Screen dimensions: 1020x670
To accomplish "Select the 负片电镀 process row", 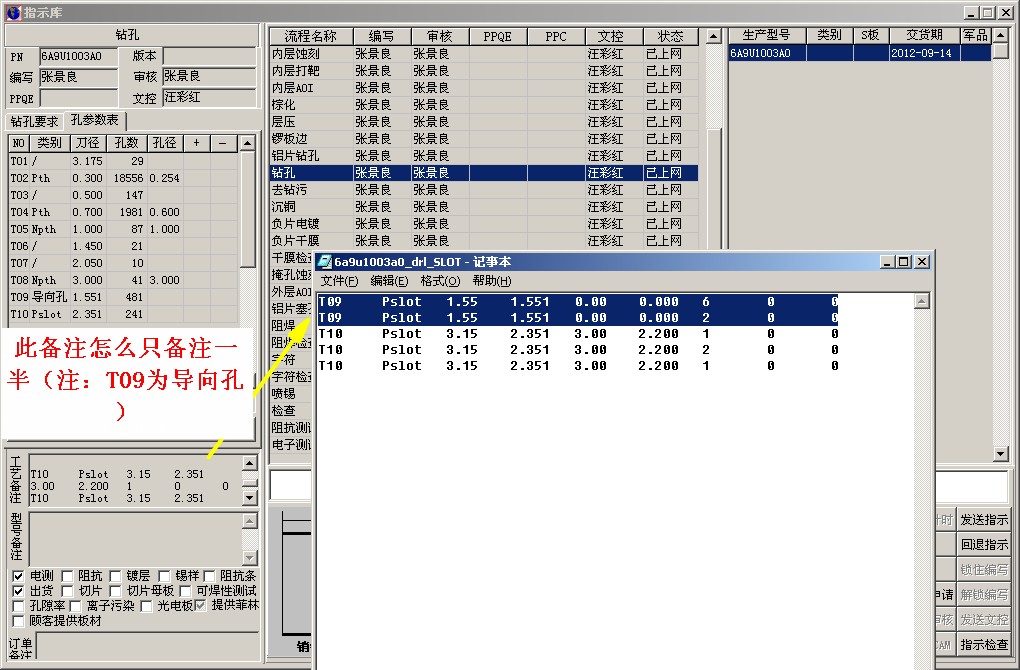I will click(484, 223).
